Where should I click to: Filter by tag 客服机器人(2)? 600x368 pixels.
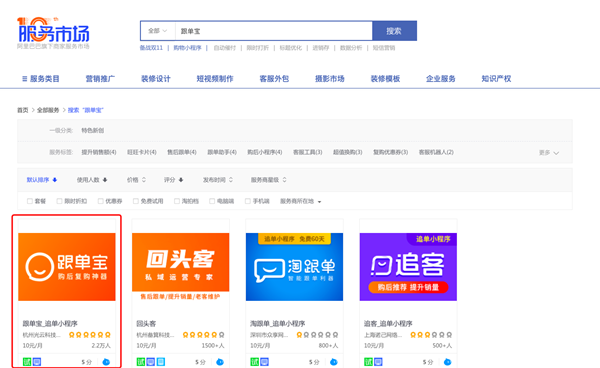[x=436, y=152]
